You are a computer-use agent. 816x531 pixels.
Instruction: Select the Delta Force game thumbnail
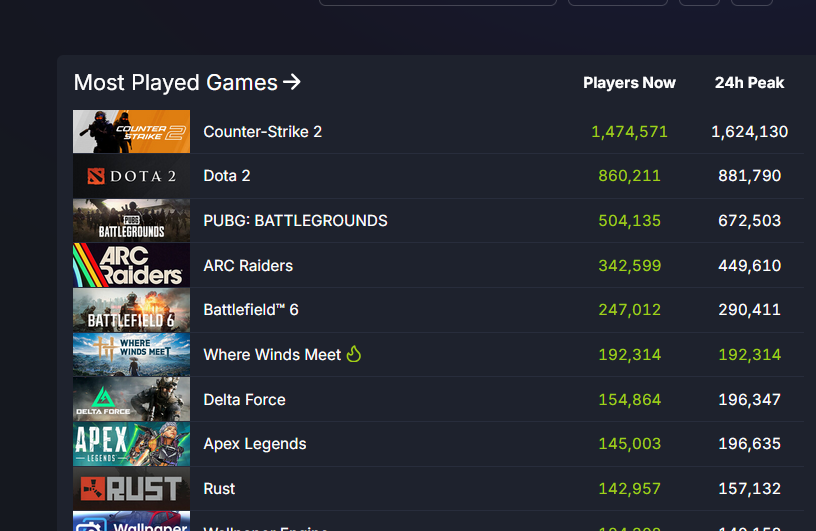[131, 399]
